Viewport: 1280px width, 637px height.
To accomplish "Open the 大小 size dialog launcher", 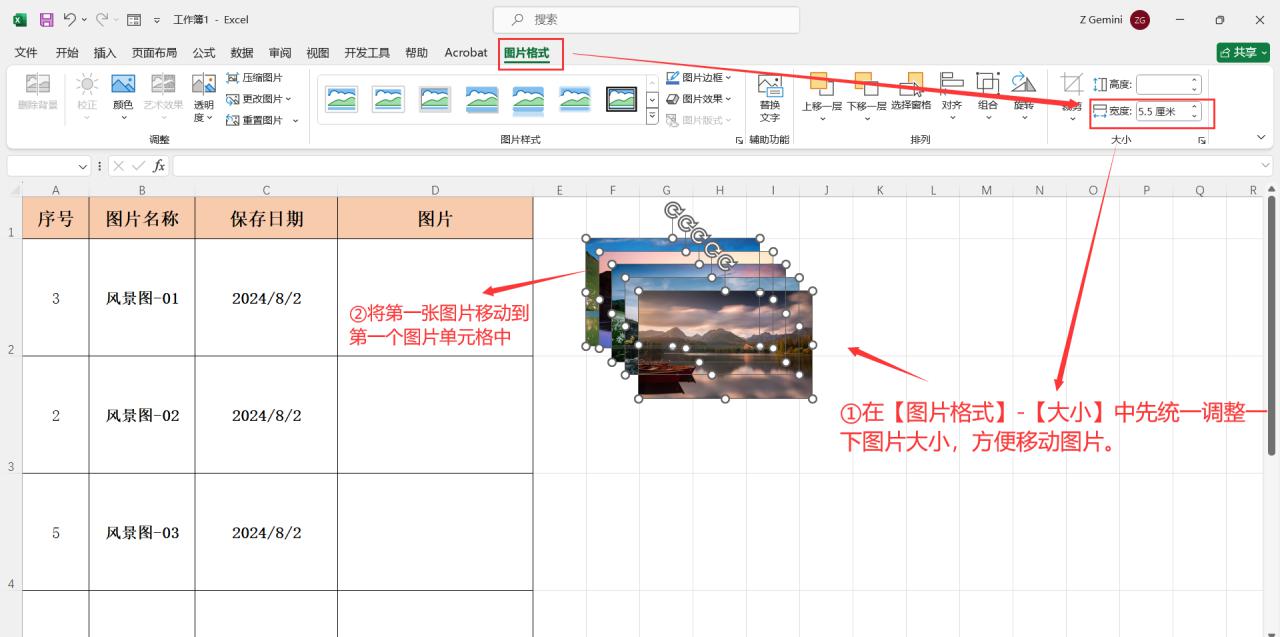I will click(x=1202, y=141).
